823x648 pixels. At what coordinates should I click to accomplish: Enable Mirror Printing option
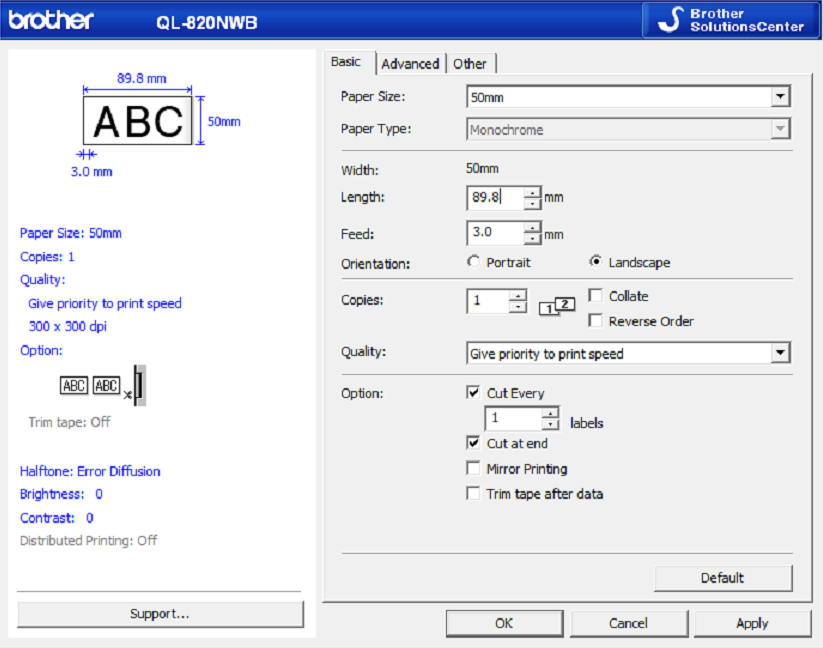(473, 469)
